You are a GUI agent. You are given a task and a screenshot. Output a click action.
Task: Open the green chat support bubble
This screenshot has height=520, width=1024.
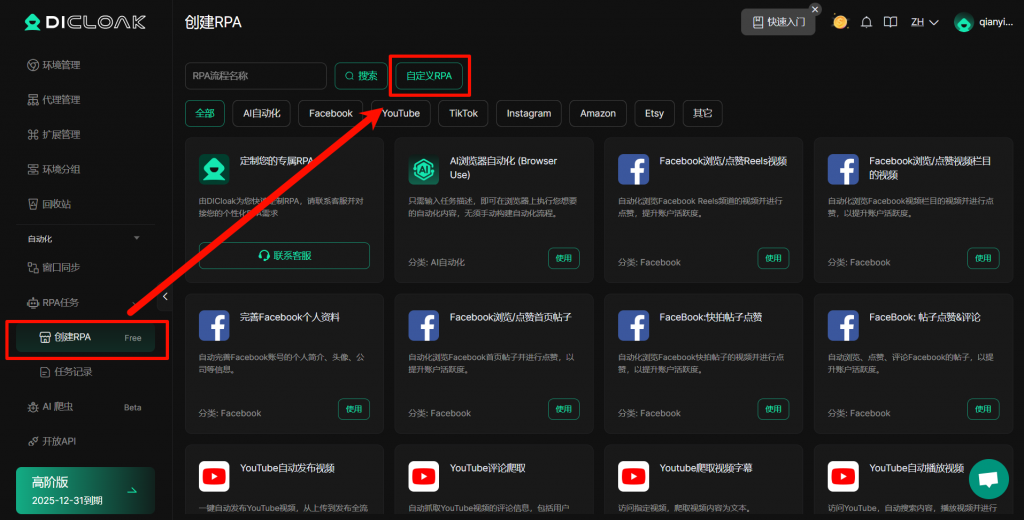(x=988, y=479)
